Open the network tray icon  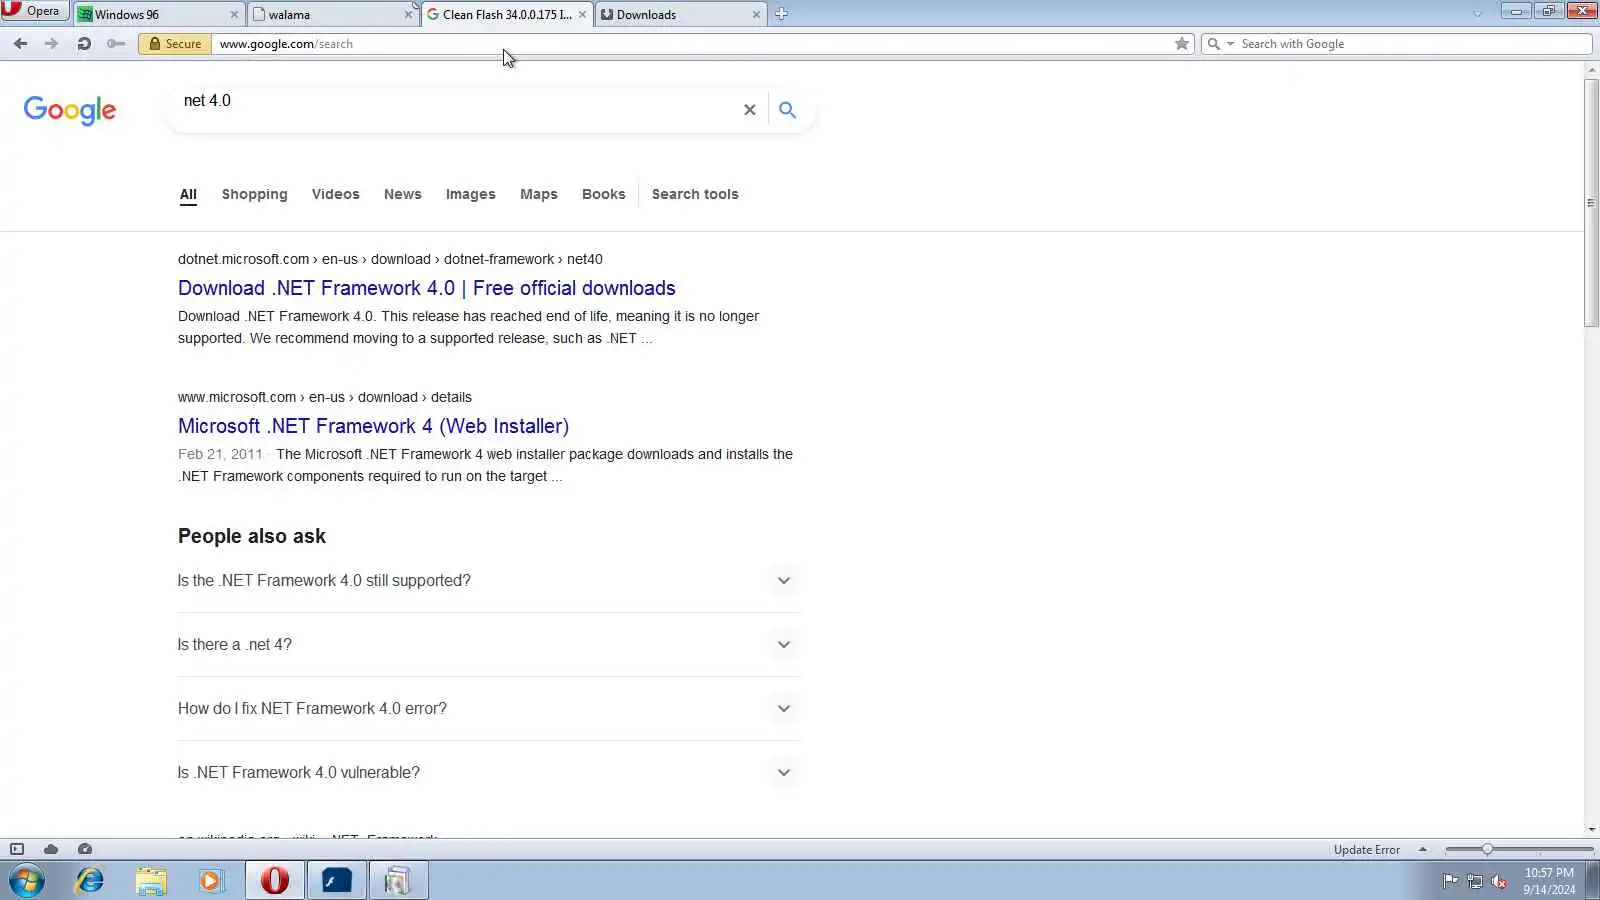point(1475,881)
